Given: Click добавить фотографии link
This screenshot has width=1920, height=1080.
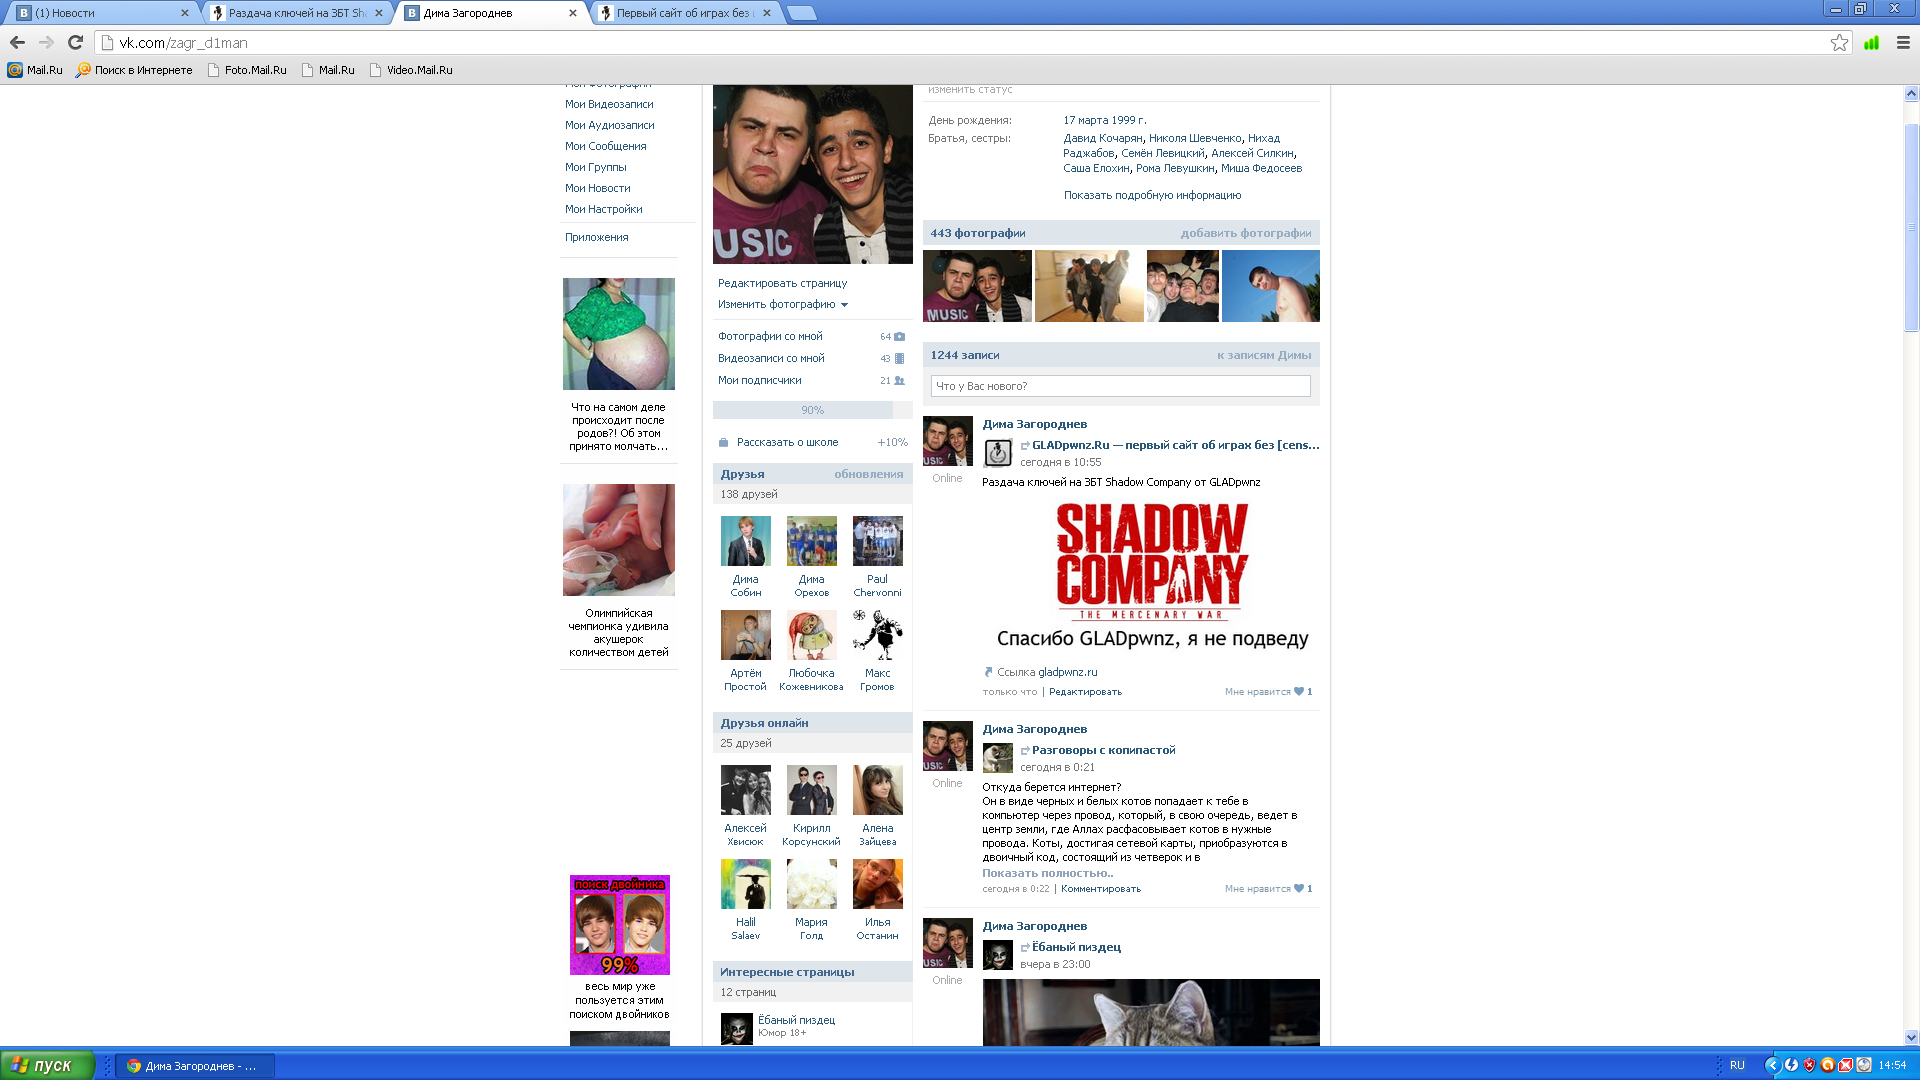Looking at the screenshot, I should pos(1245,233).
